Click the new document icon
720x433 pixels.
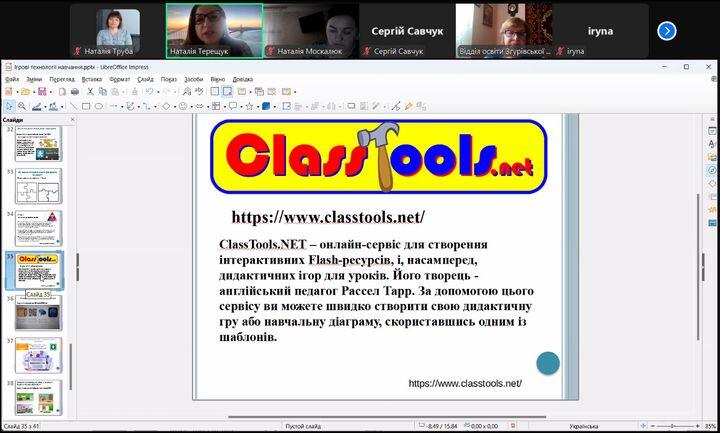tap(9, 92)
